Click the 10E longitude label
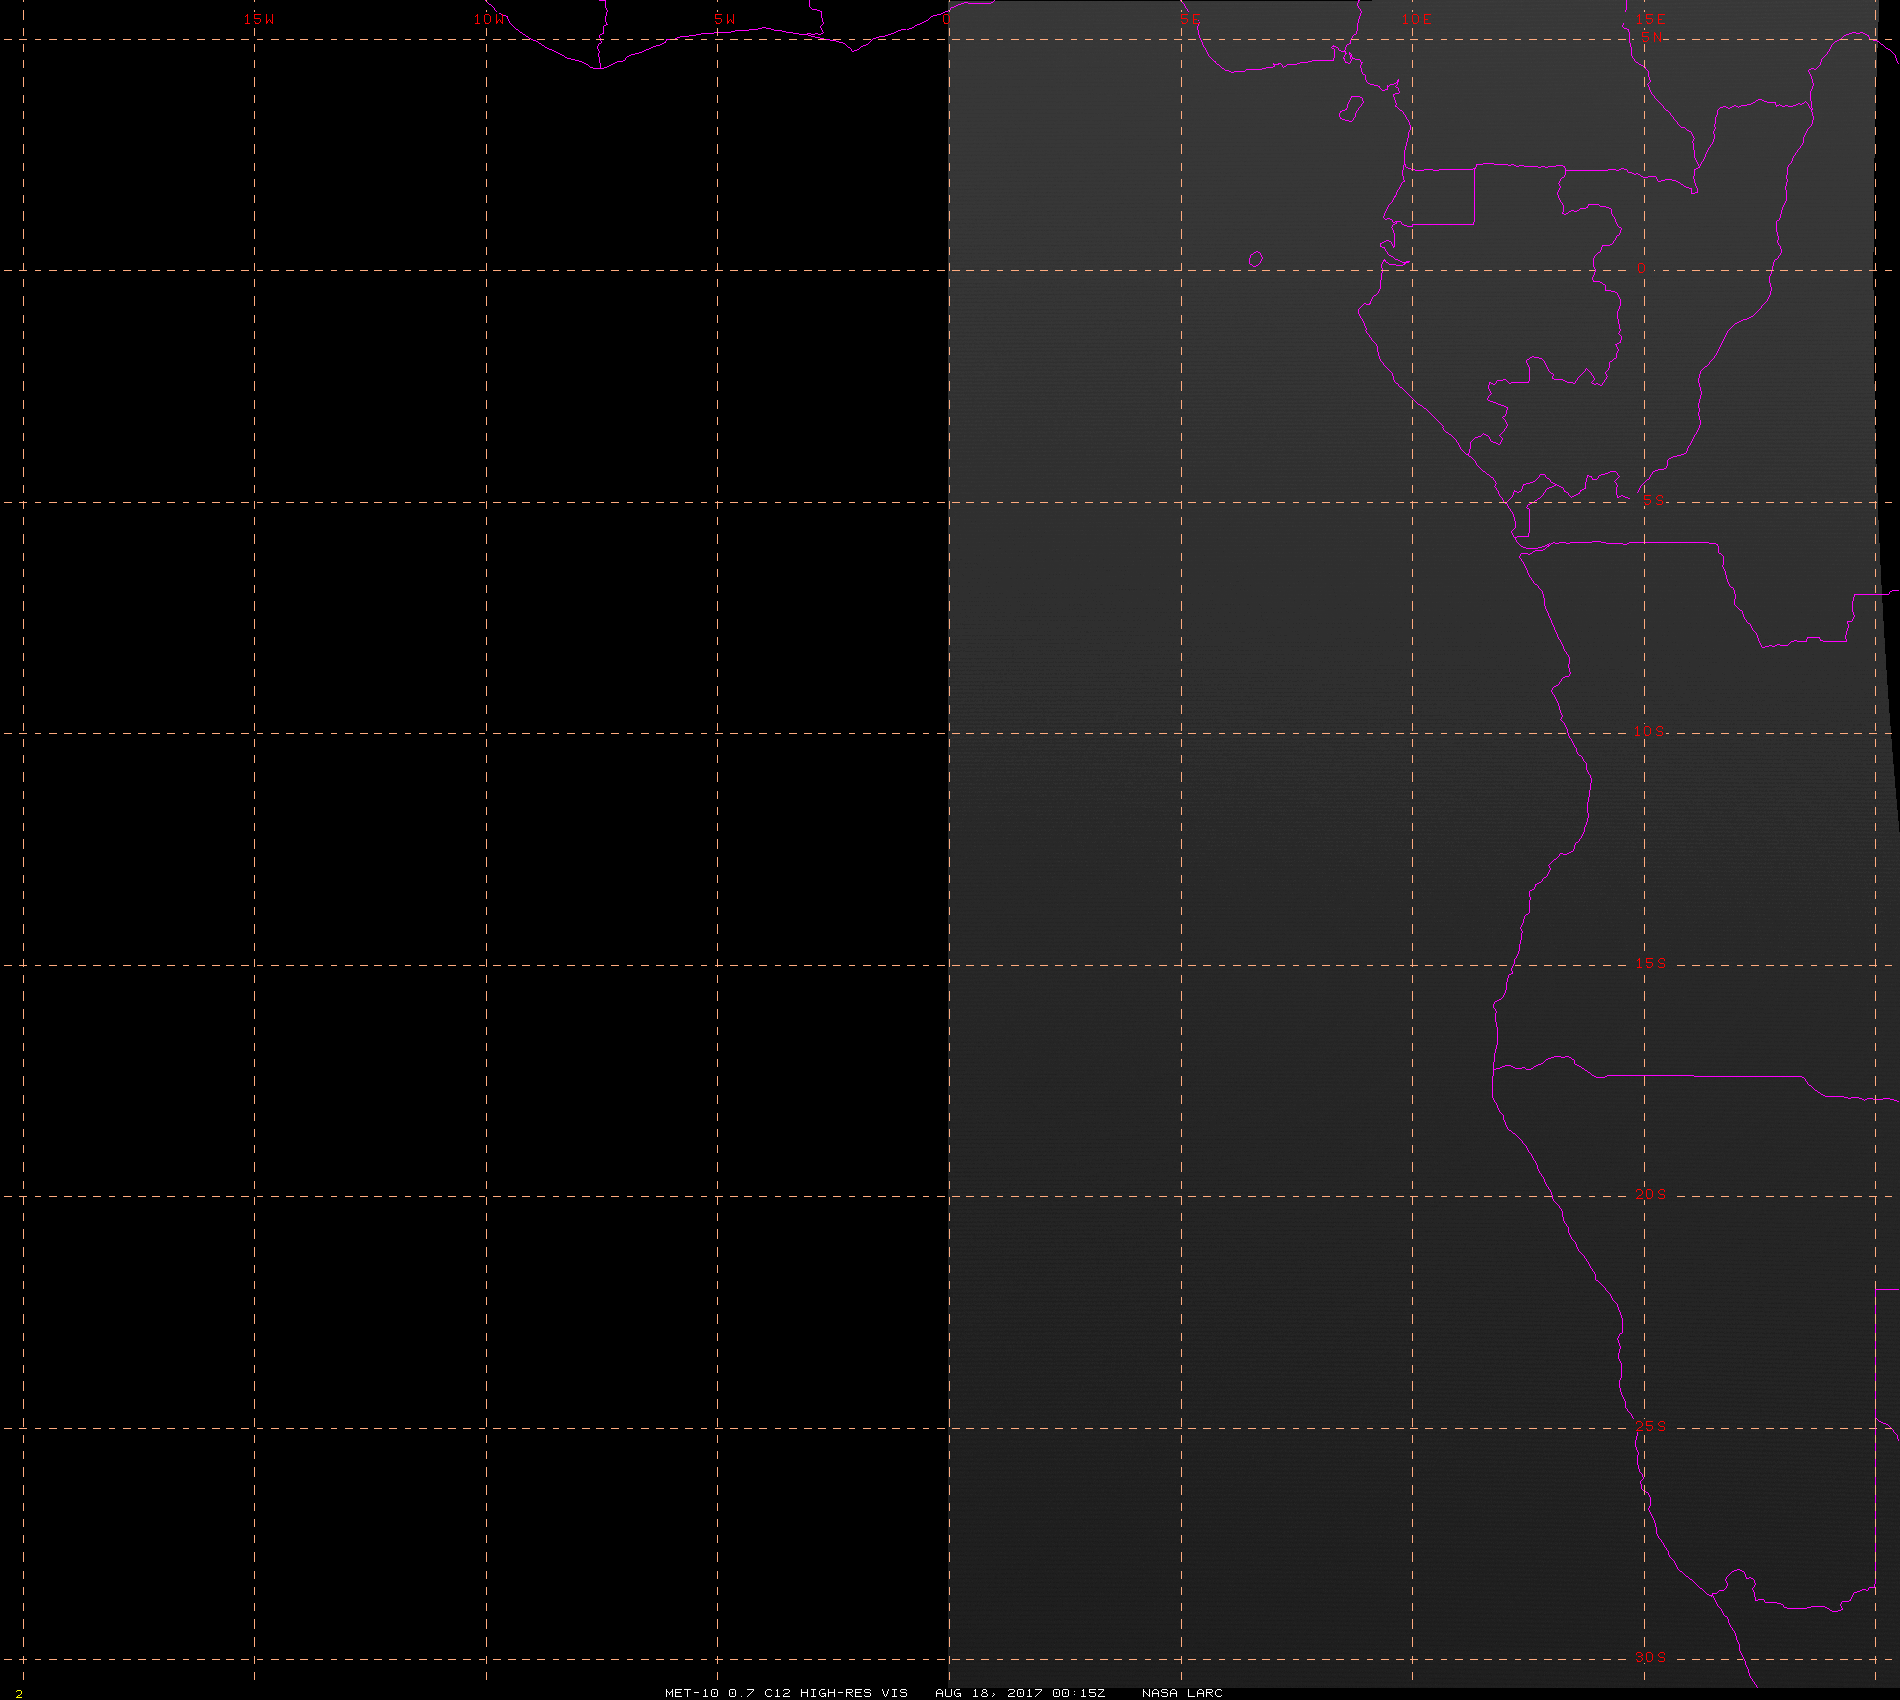The height and width of the screenshot is (1700, 1900). (x=1417, y=19)
